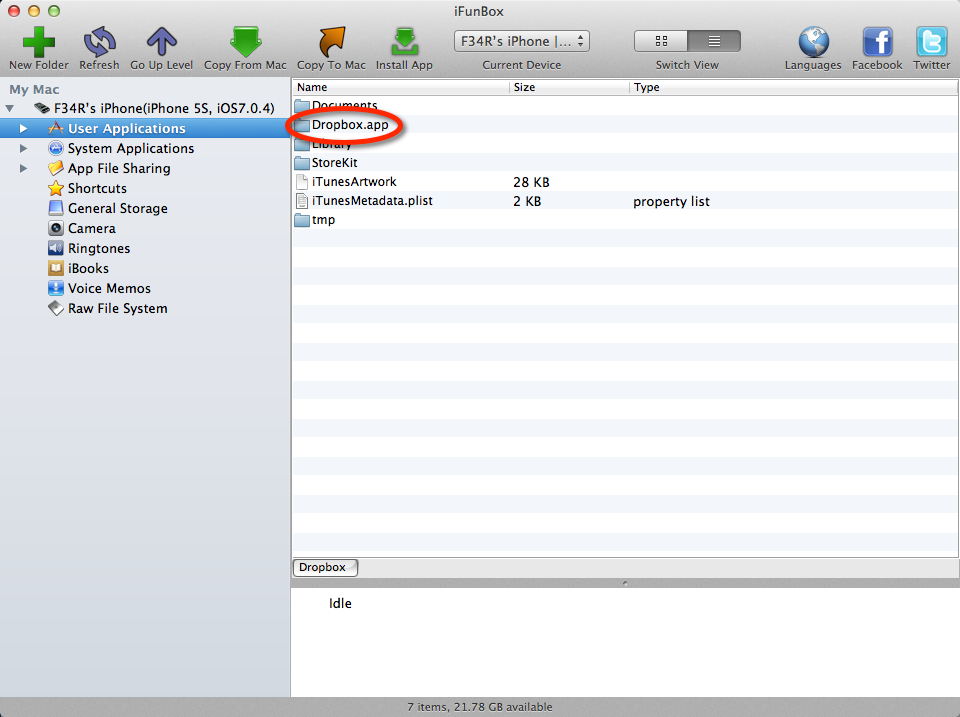The height and width of the screenshot is (717, 960).
Task: Open the Languages globe icon
Action: click(813, 42)
